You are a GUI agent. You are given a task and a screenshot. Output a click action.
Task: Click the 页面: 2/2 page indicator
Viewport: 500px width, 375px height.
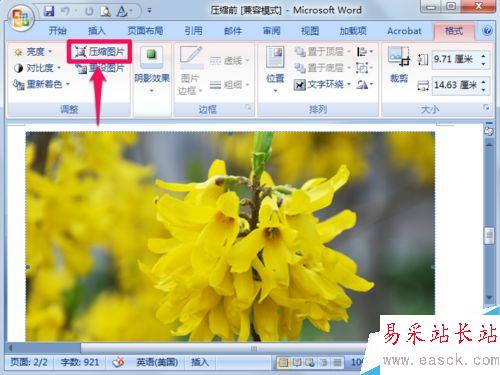[x=29, y=362]
